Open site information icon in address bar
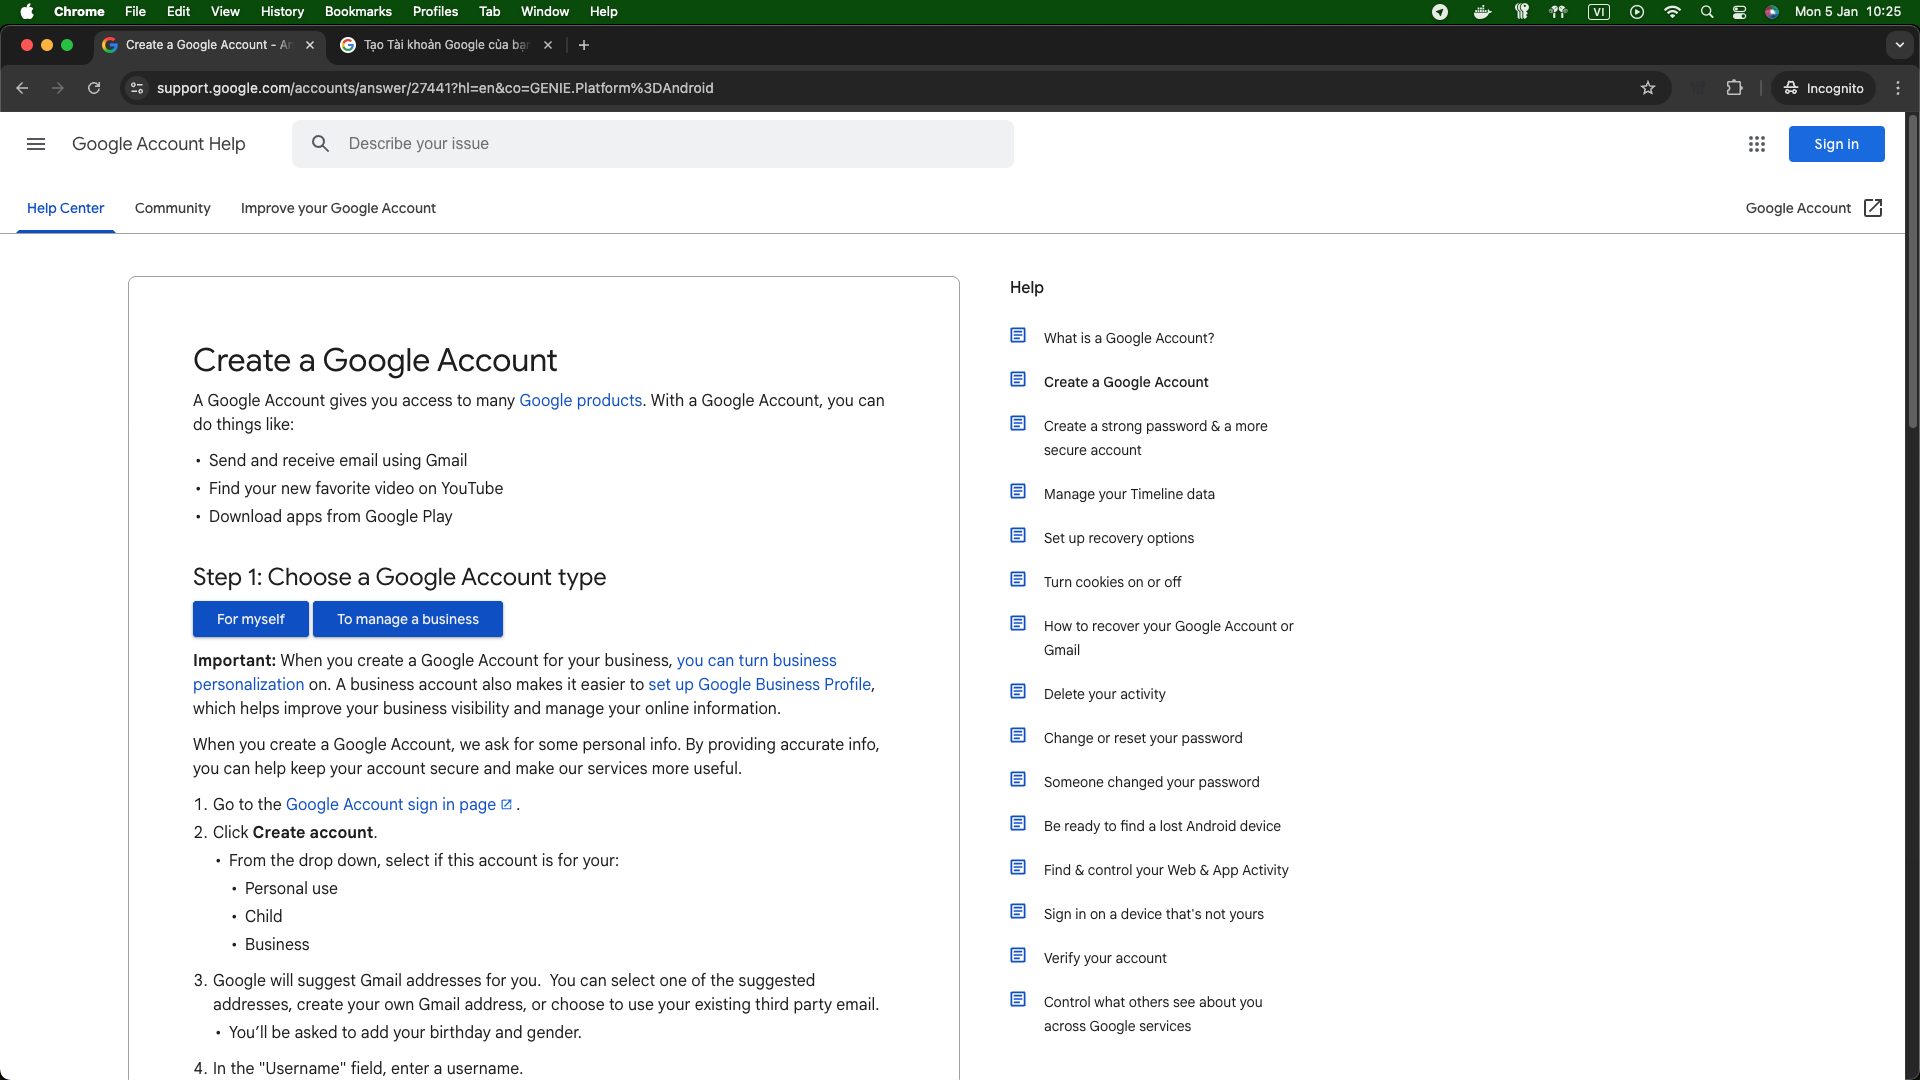The width and height of the screenshot is (1920, 1080). (x=138, y=88)
